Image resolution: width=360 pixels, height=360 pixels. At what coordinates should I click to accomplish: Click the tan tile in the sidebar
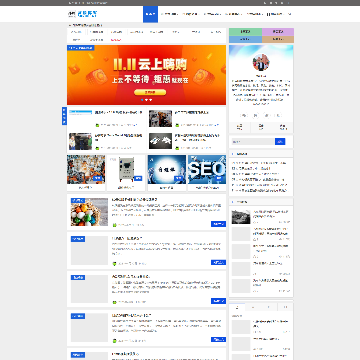coord(278,39)
